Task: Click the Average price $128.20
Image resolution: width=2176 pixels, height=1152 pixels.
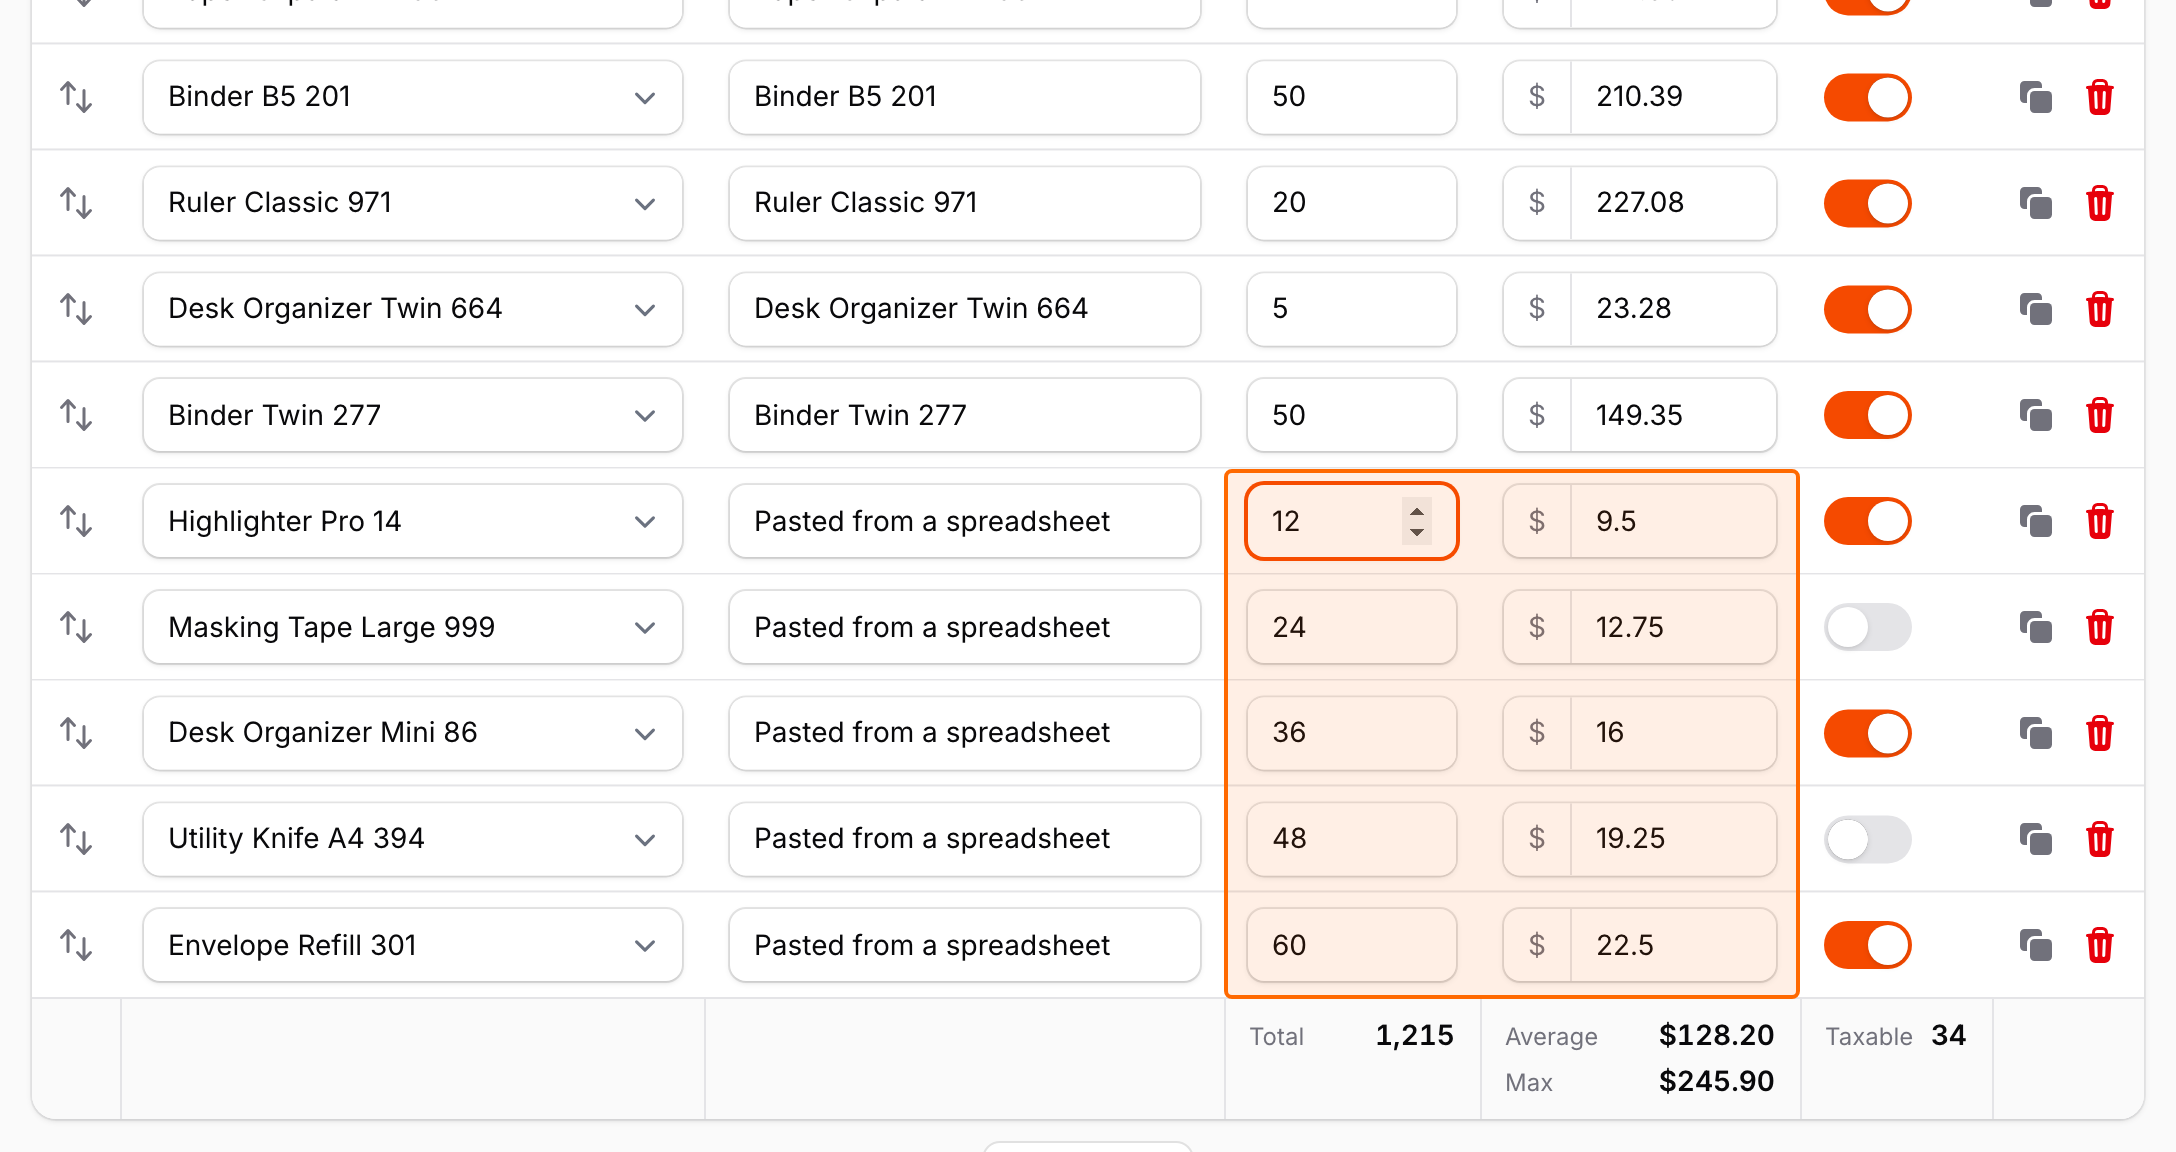Action: 1716,1036
